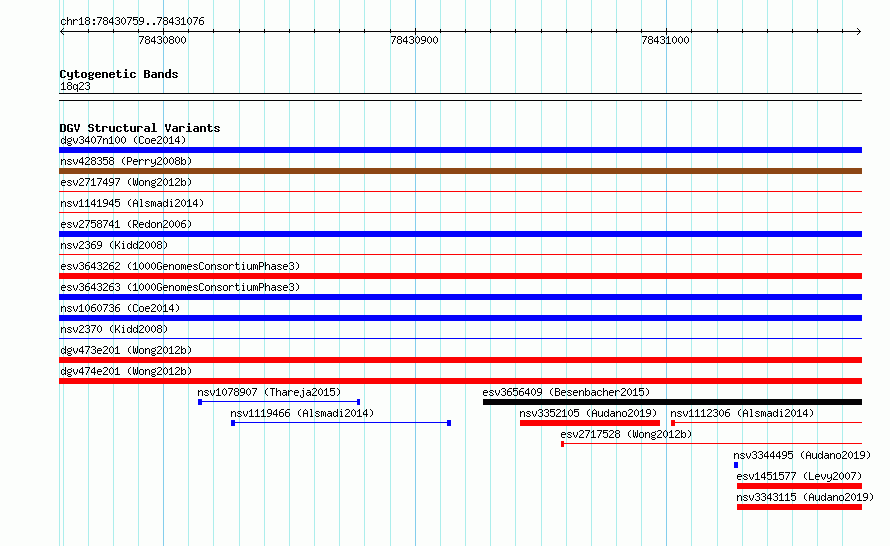The width and height of the screenshot is (890, 546).
Task: Select the blue bar under nsv1060736
Action: tap(460, 318)
